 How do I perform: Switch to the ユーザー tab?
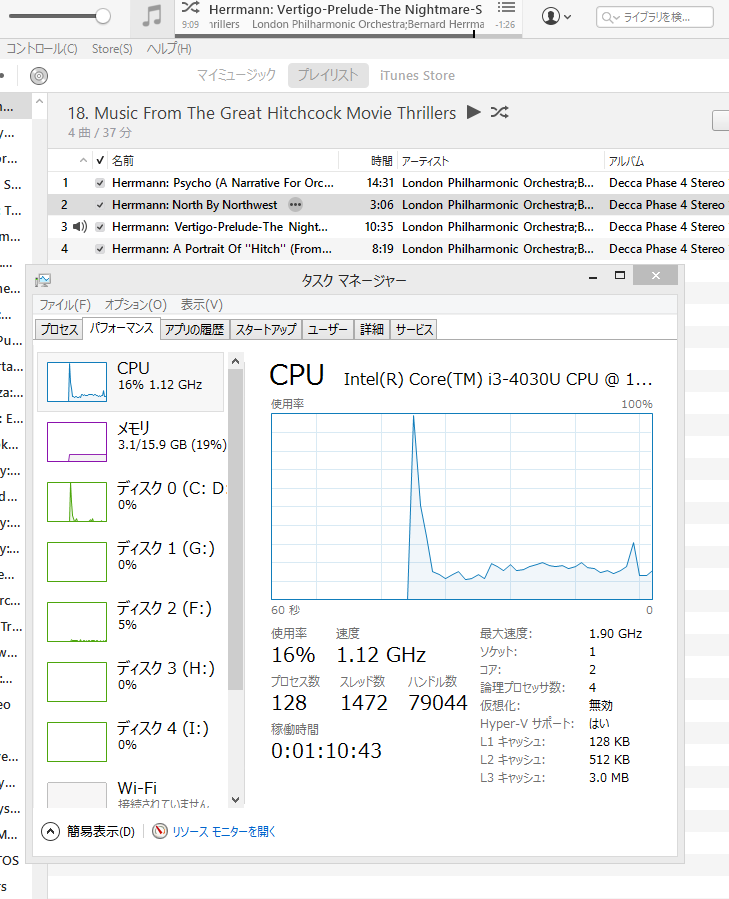328,330
